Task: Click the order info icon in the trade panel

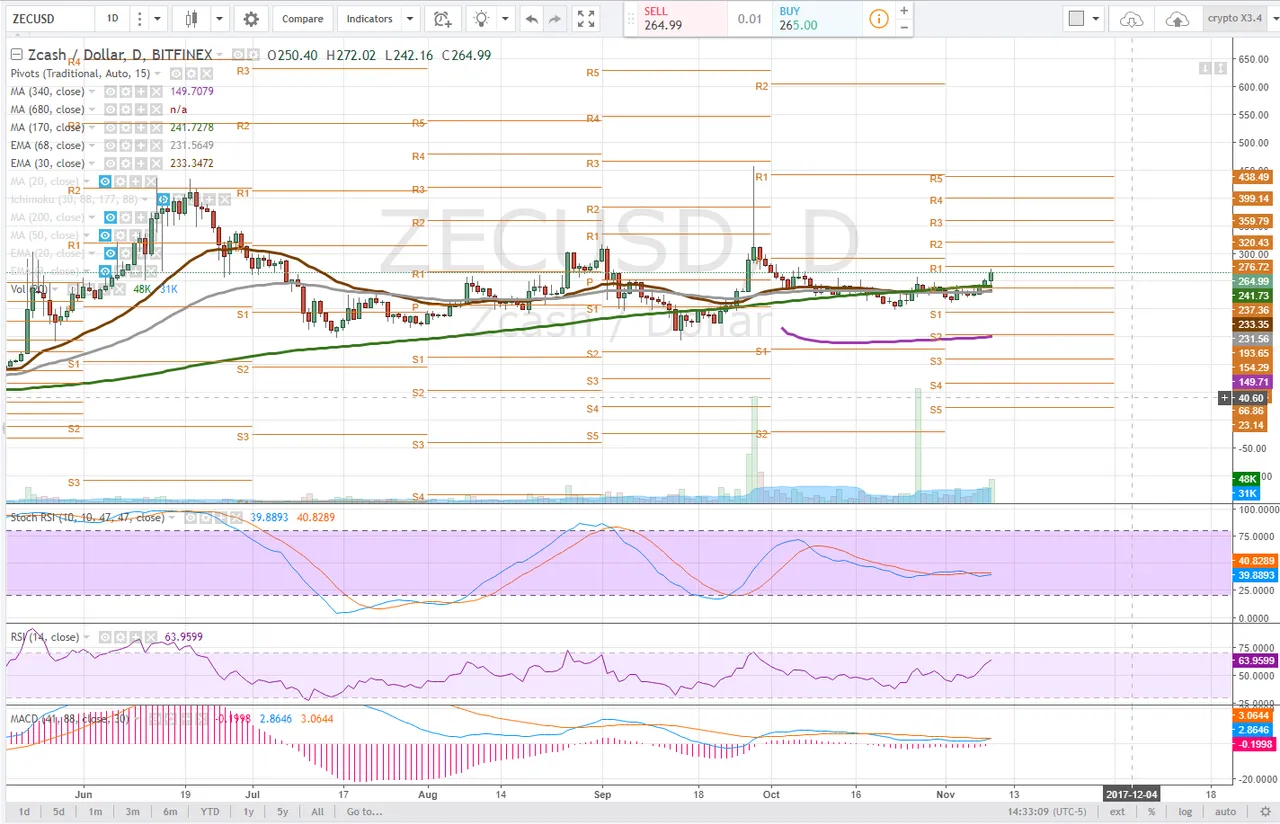Action: tap(878, 19)
